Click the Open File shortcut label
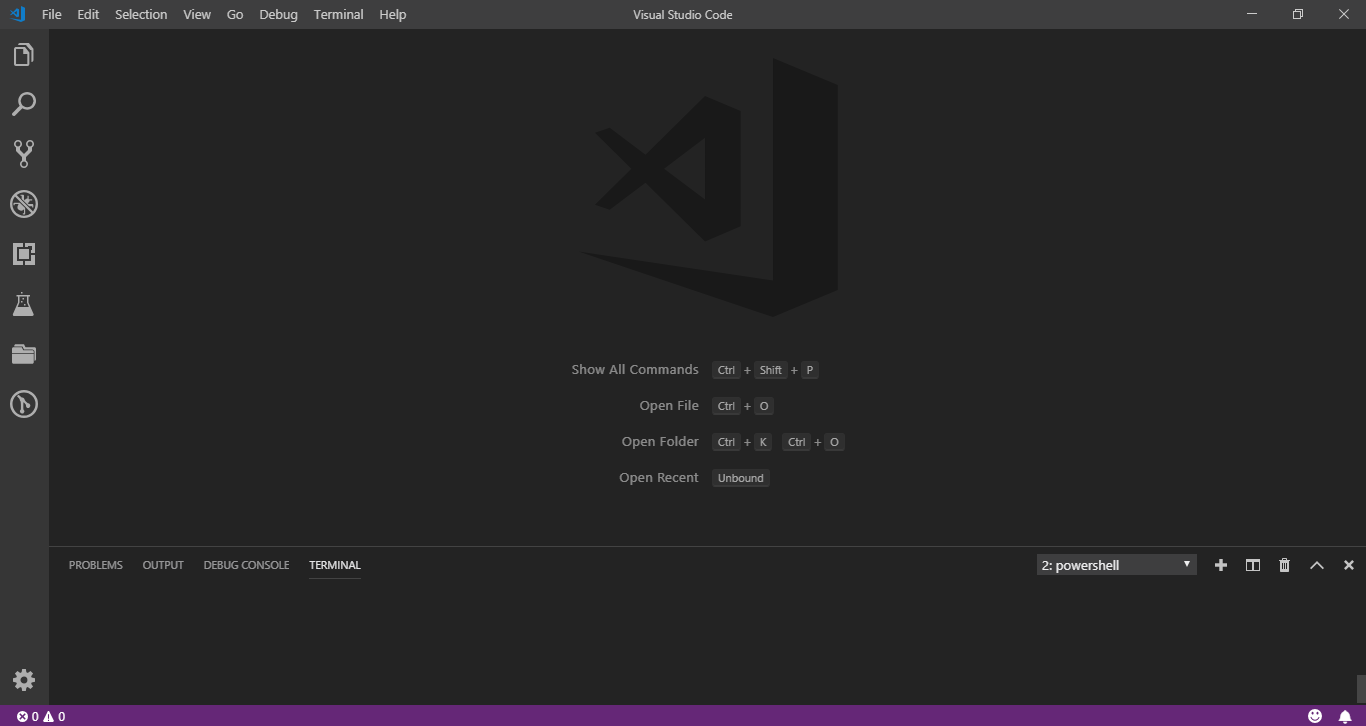This screenshot has height=726, width=1366. tap(669, 405)
